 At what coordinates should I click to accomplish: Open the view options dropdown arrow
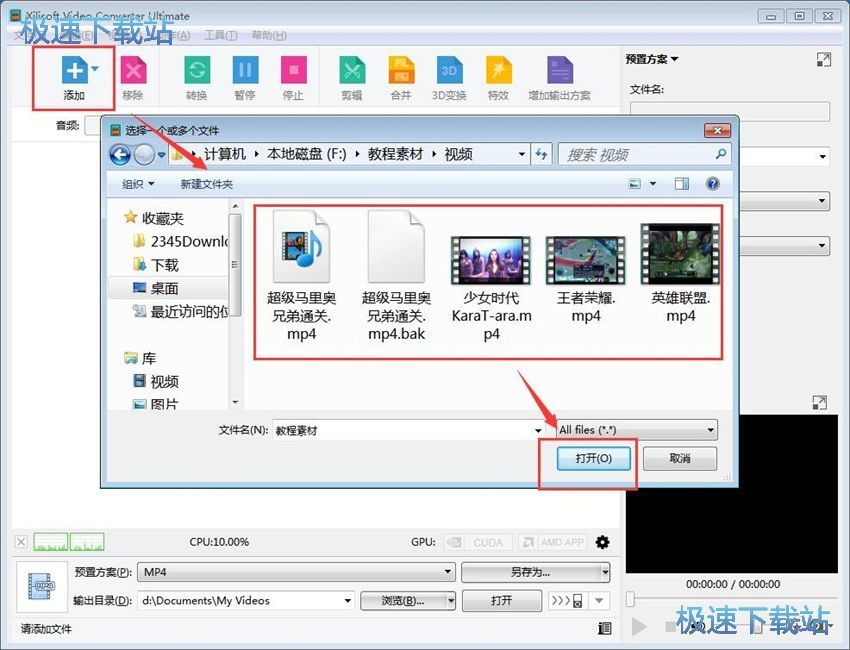pos(653,184)
